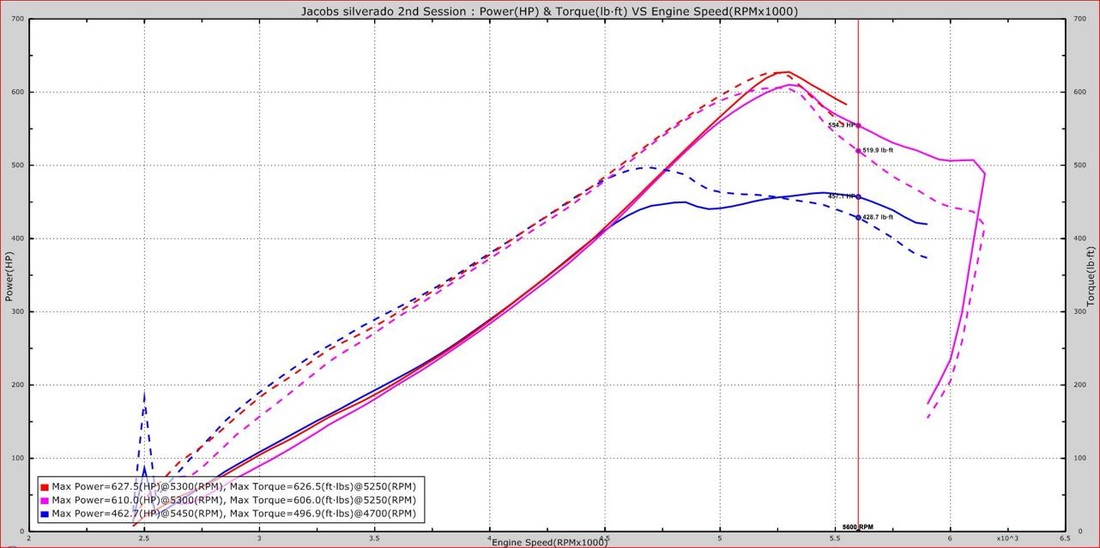This screenshot has height=548, width=1100.
Task: Click the Engine Speed(RPMx1000) axis label
Action: point(549,542)
